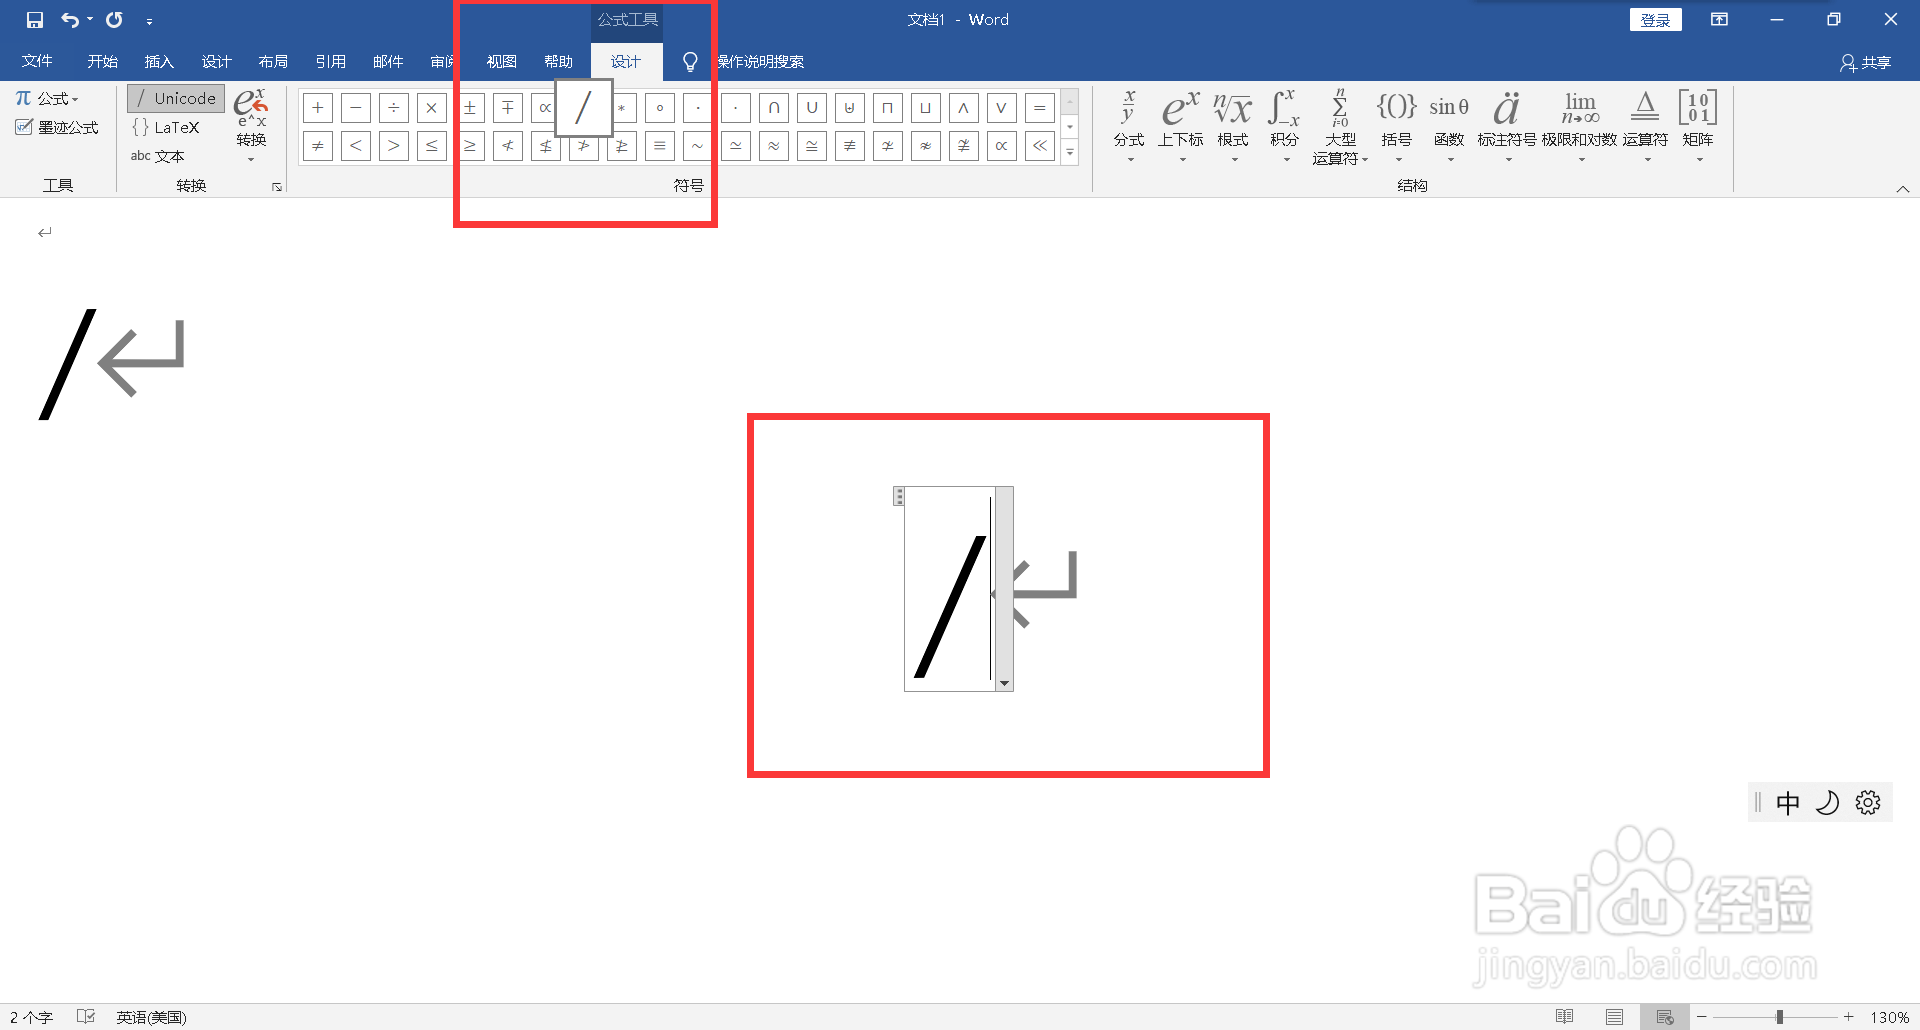Open equation options arrow on equation box
This screenshot has width=1920, height=1030.
tap(1005, 684)
